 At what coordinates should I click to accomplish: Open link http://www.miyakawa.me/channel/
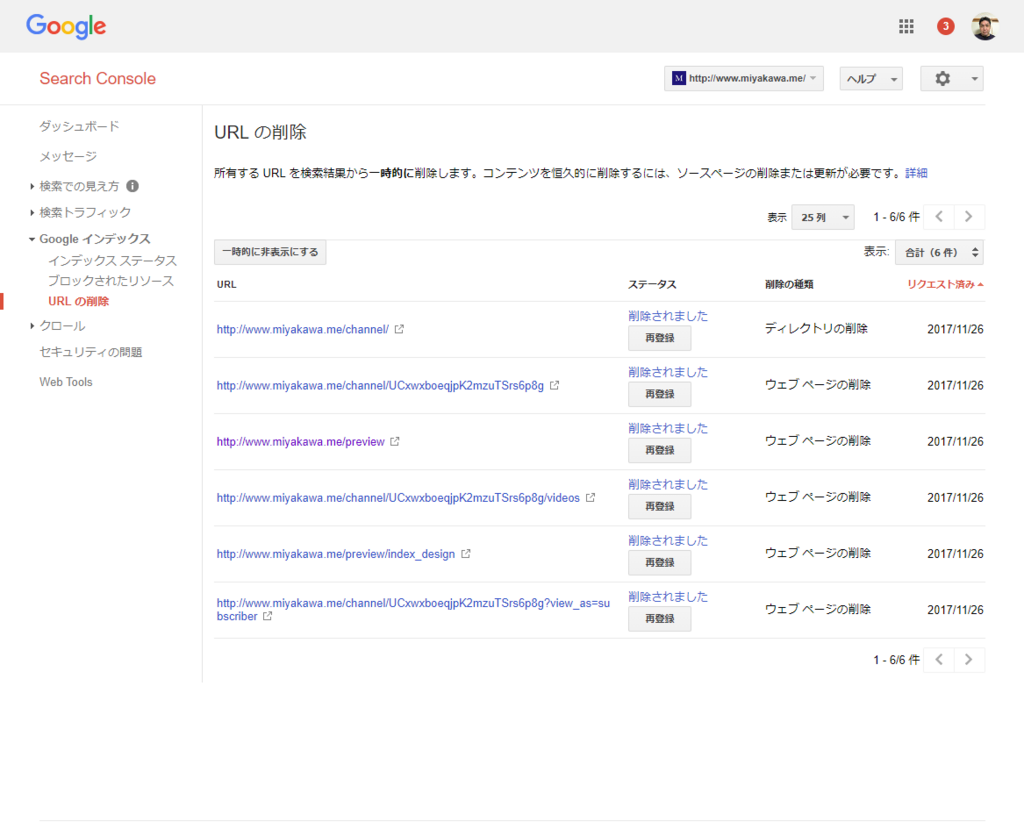(x=303, y=329)
